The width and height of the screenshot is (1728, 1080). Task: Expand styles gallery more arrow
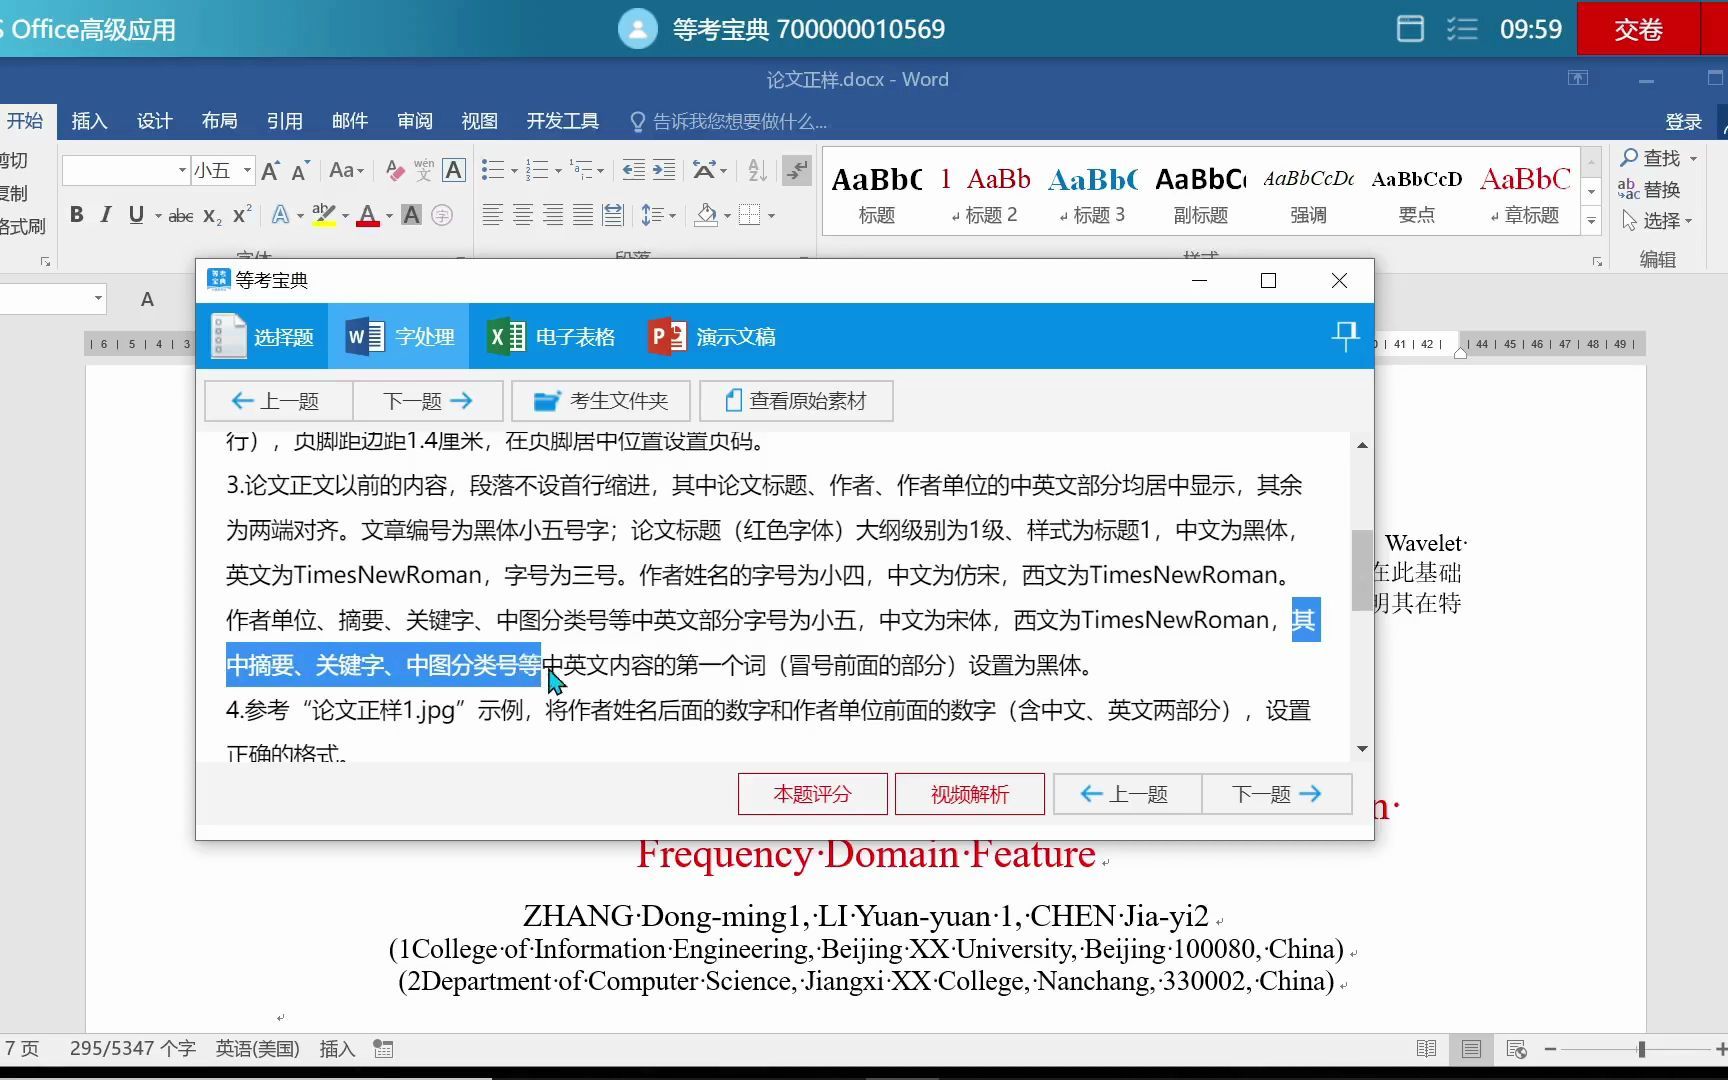coord(1592,221)
